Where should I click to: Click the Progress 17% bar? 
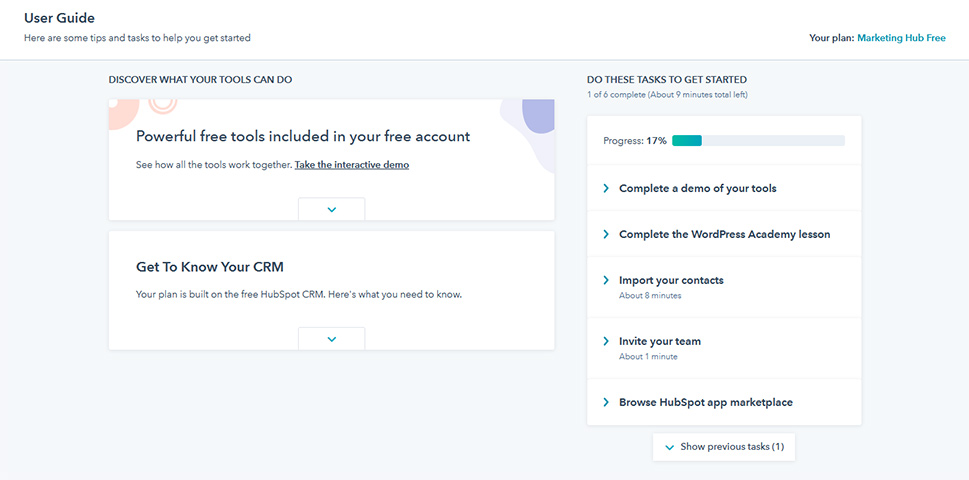pos(758,141)
